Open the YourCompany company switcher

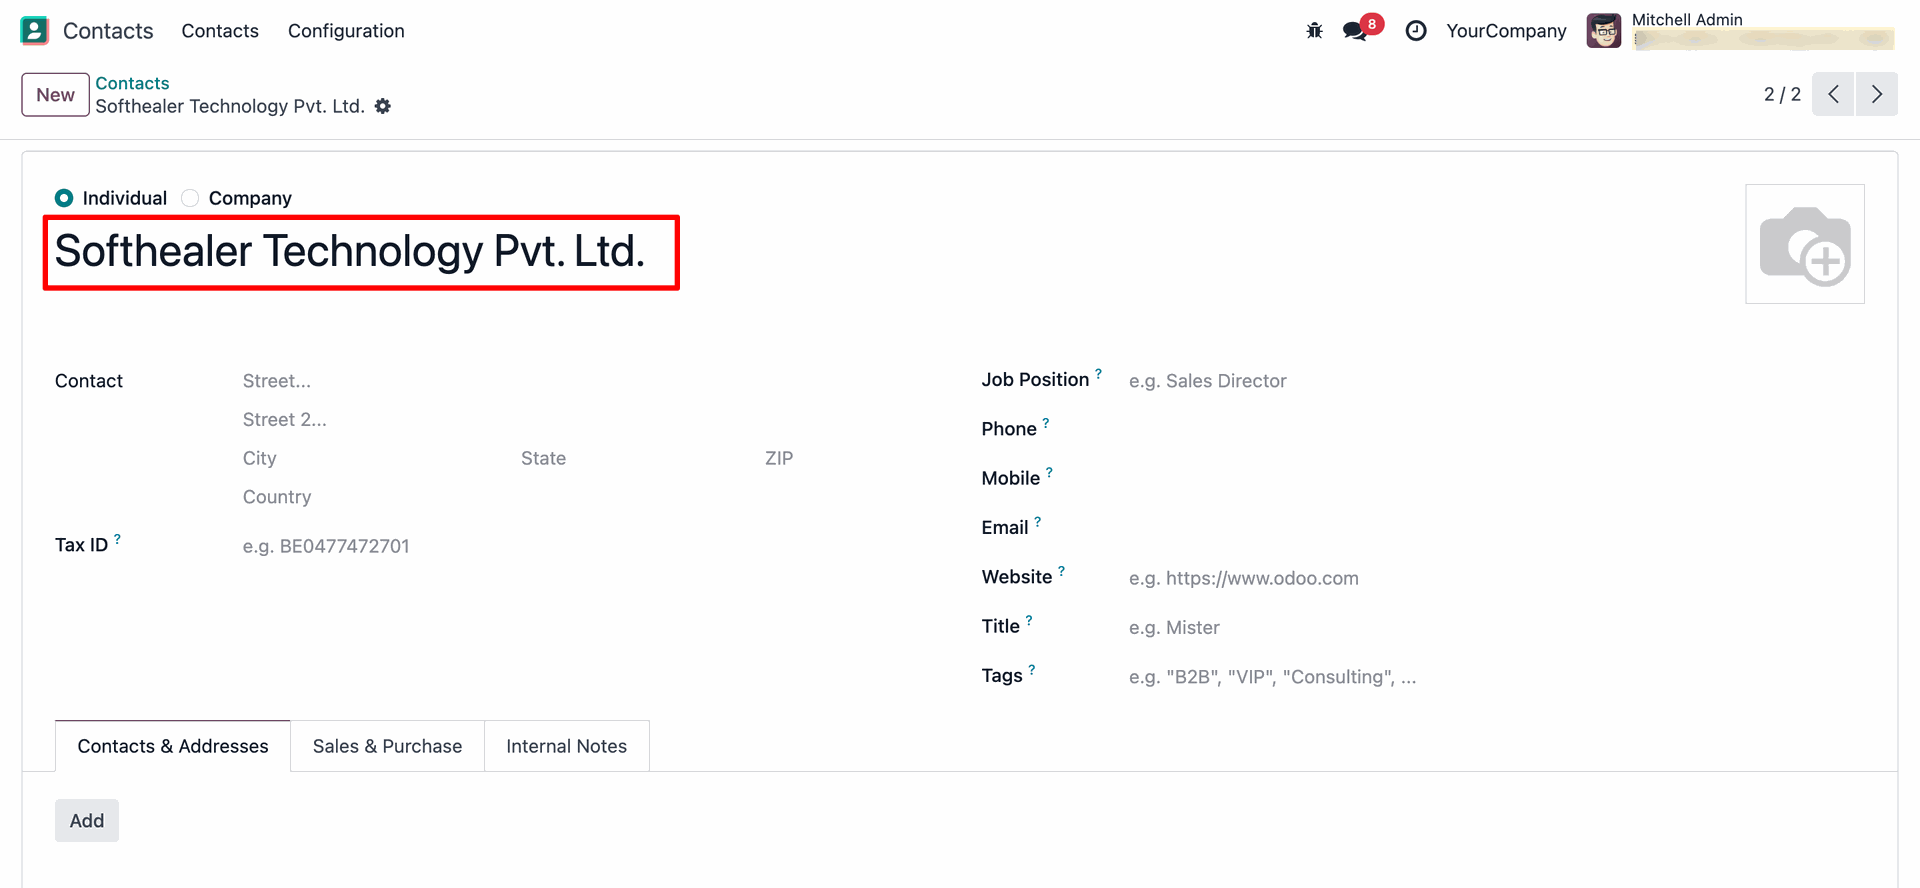pyautogui.click(x=1506, y=31)
